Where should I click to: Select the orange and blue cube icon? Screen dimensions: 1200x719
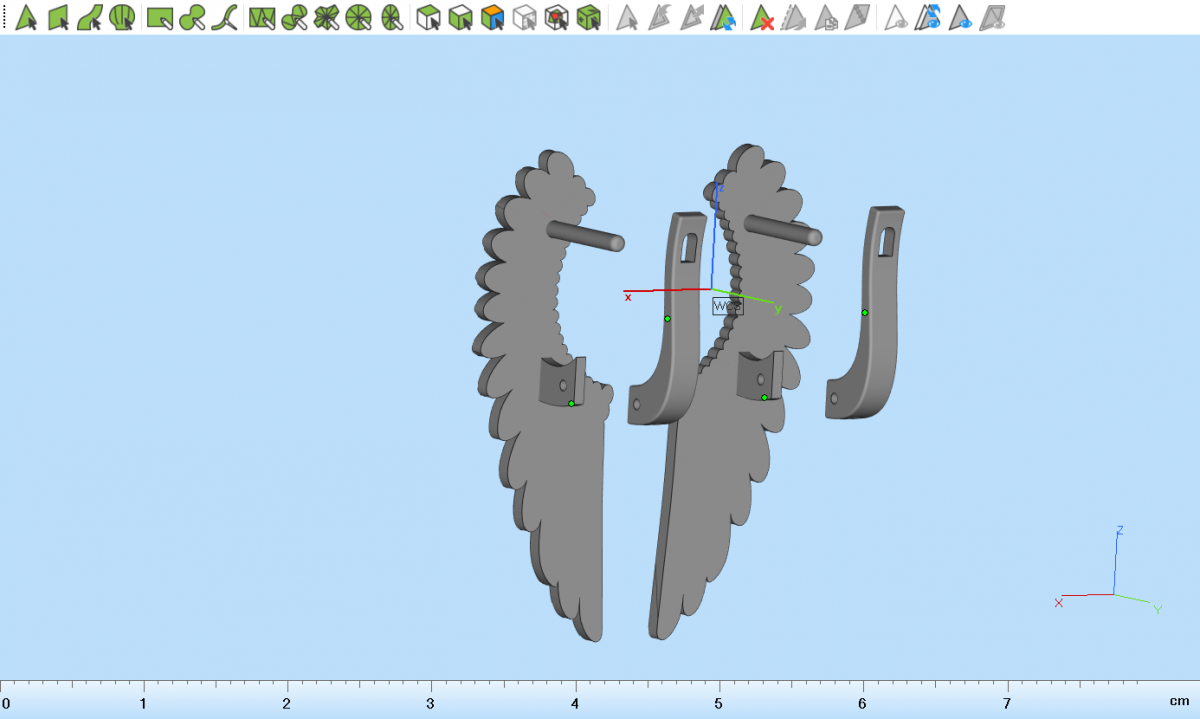[492, 17]
